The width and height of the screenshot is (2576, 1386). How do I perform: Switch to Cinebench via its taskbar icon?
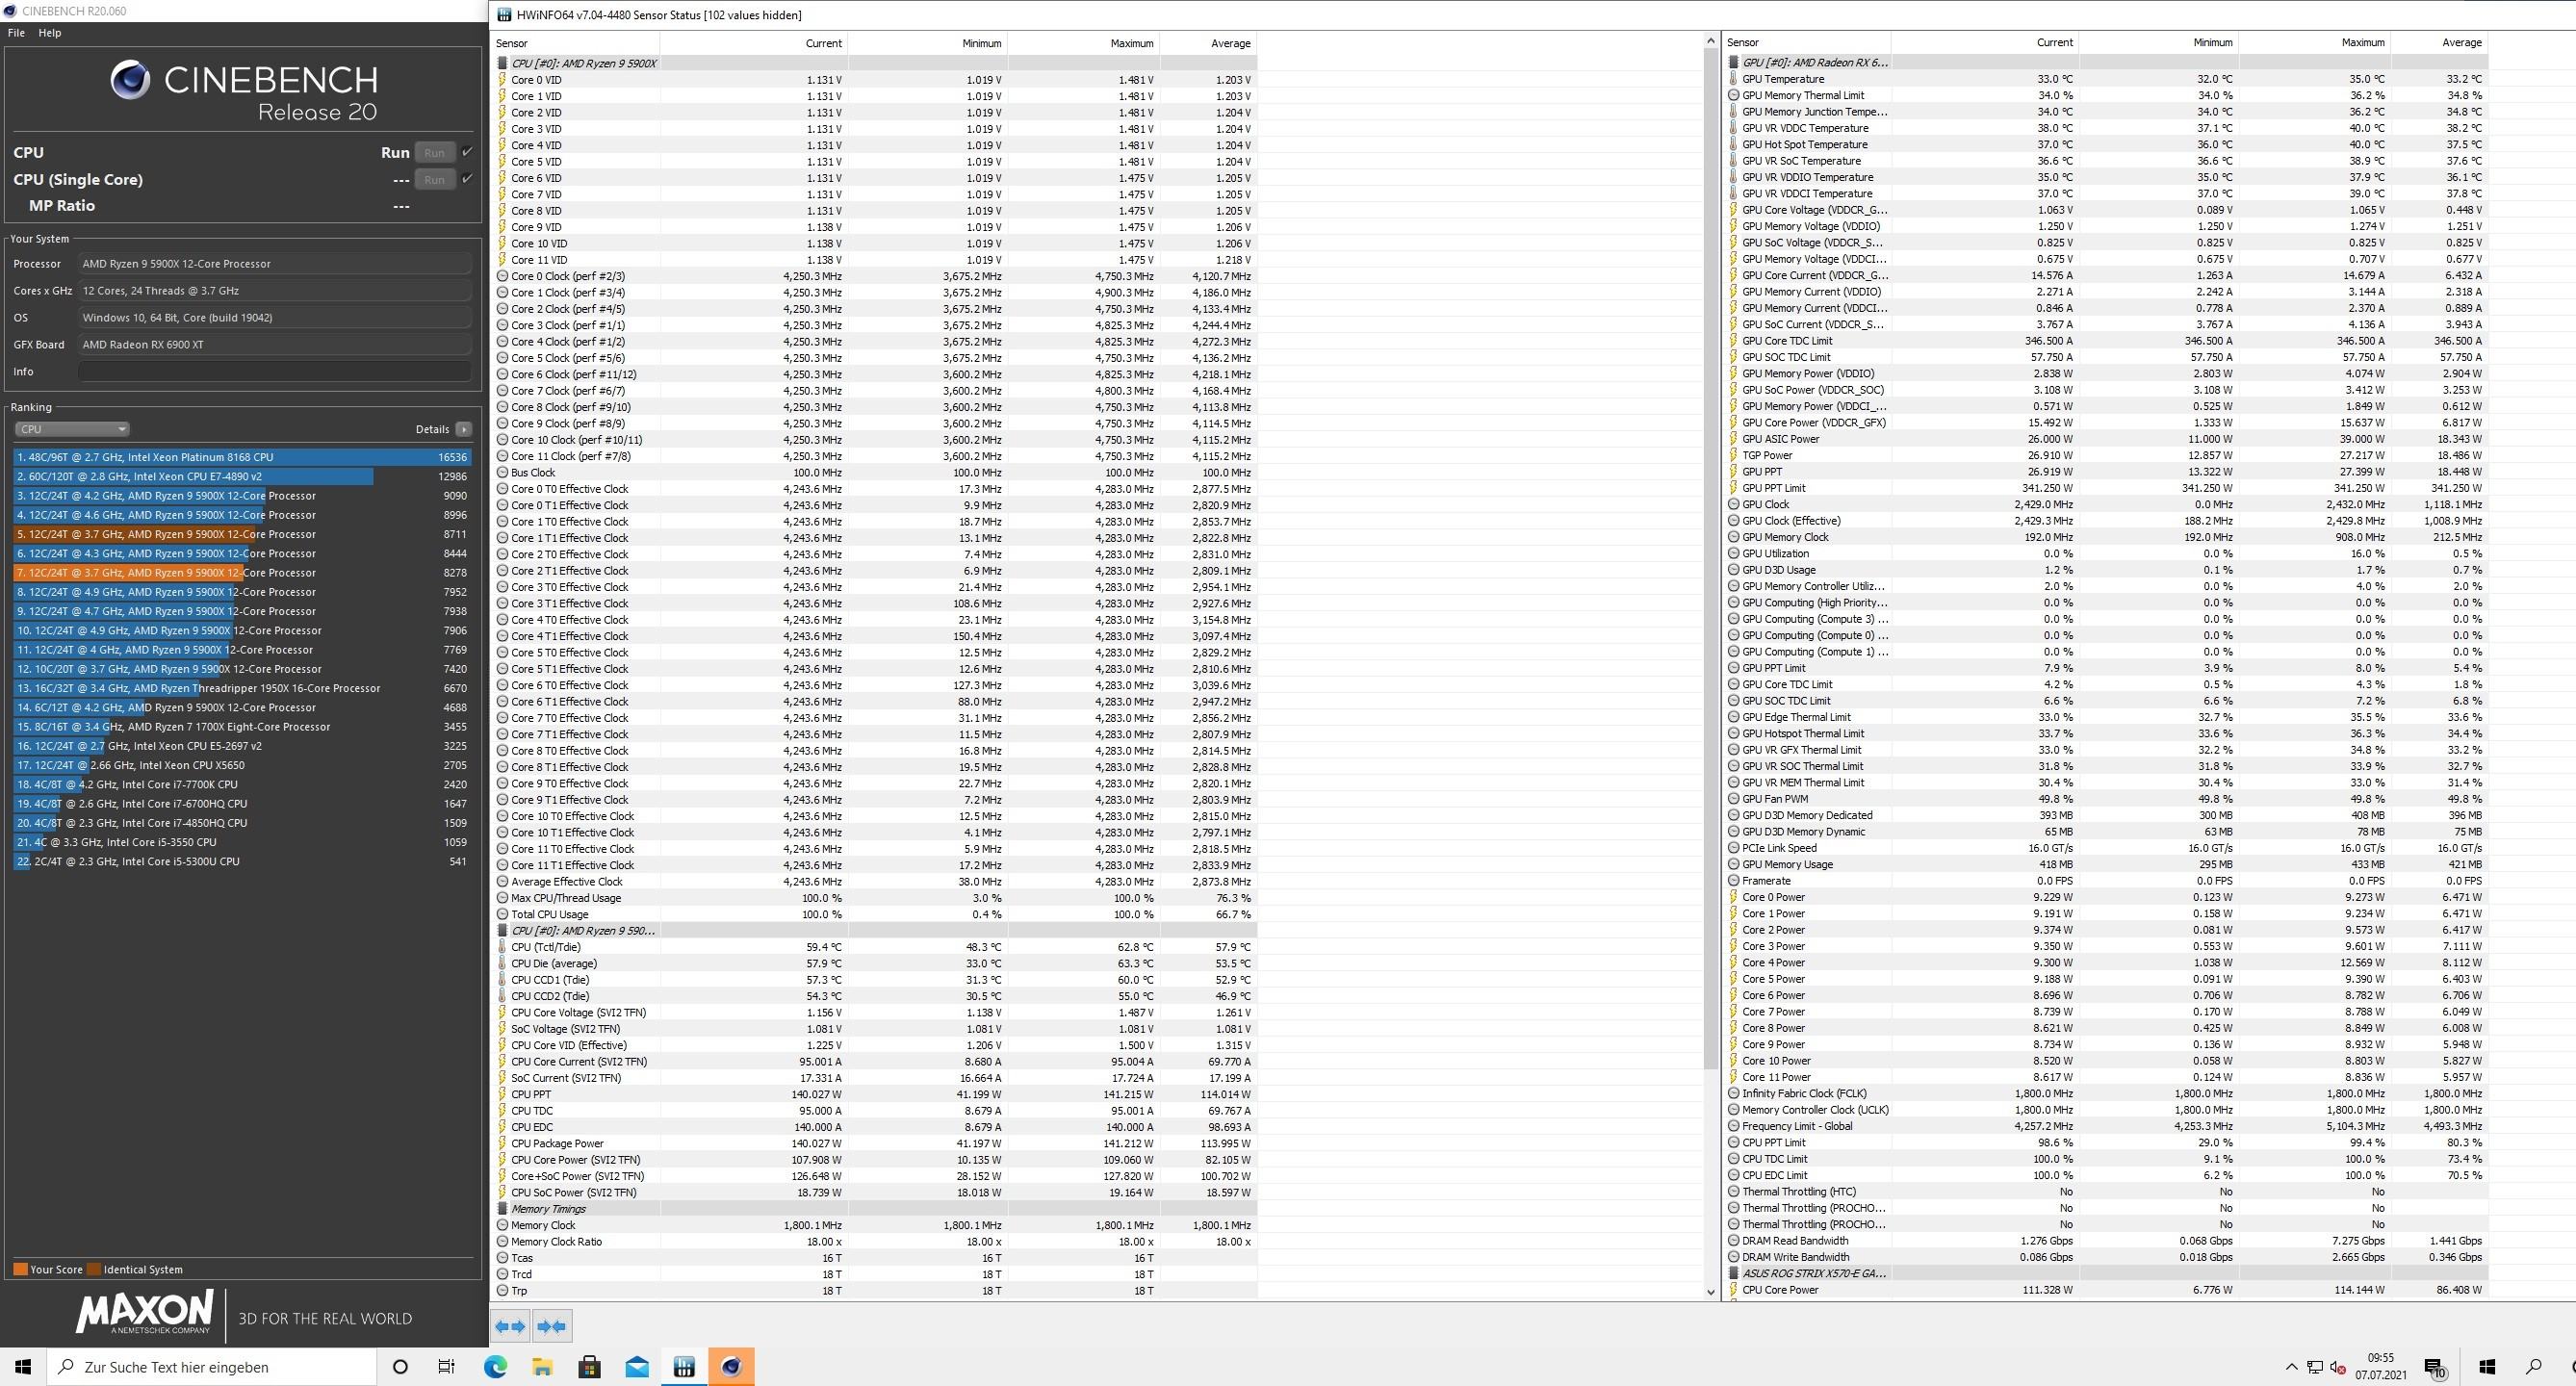click(731, 1366)
